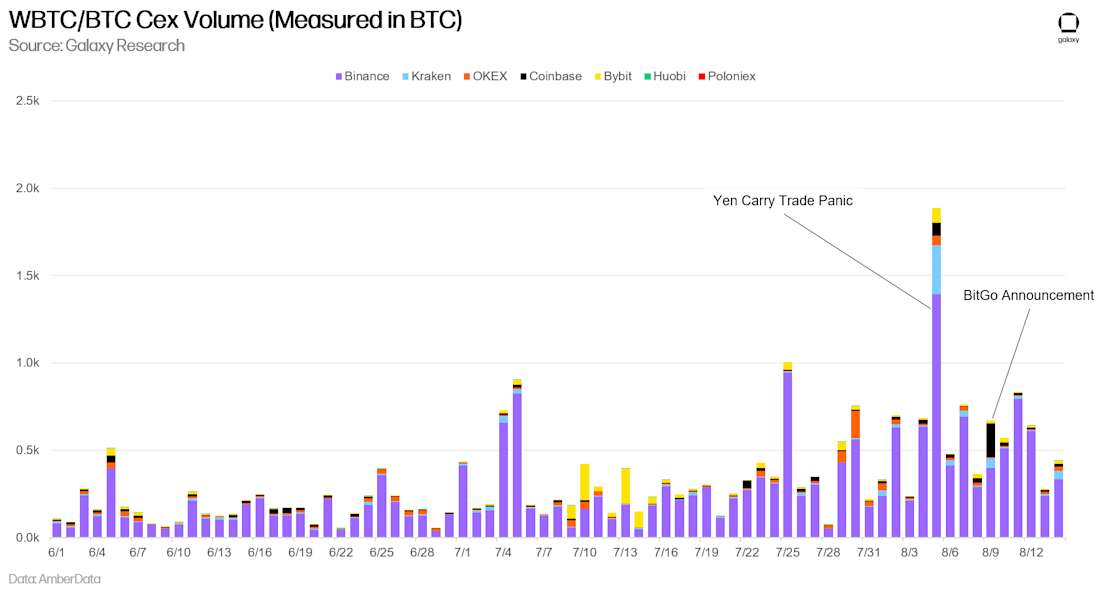Click the 8/6 x-axis date label
Screen dimensions: 1100x590
pos(950,552)
